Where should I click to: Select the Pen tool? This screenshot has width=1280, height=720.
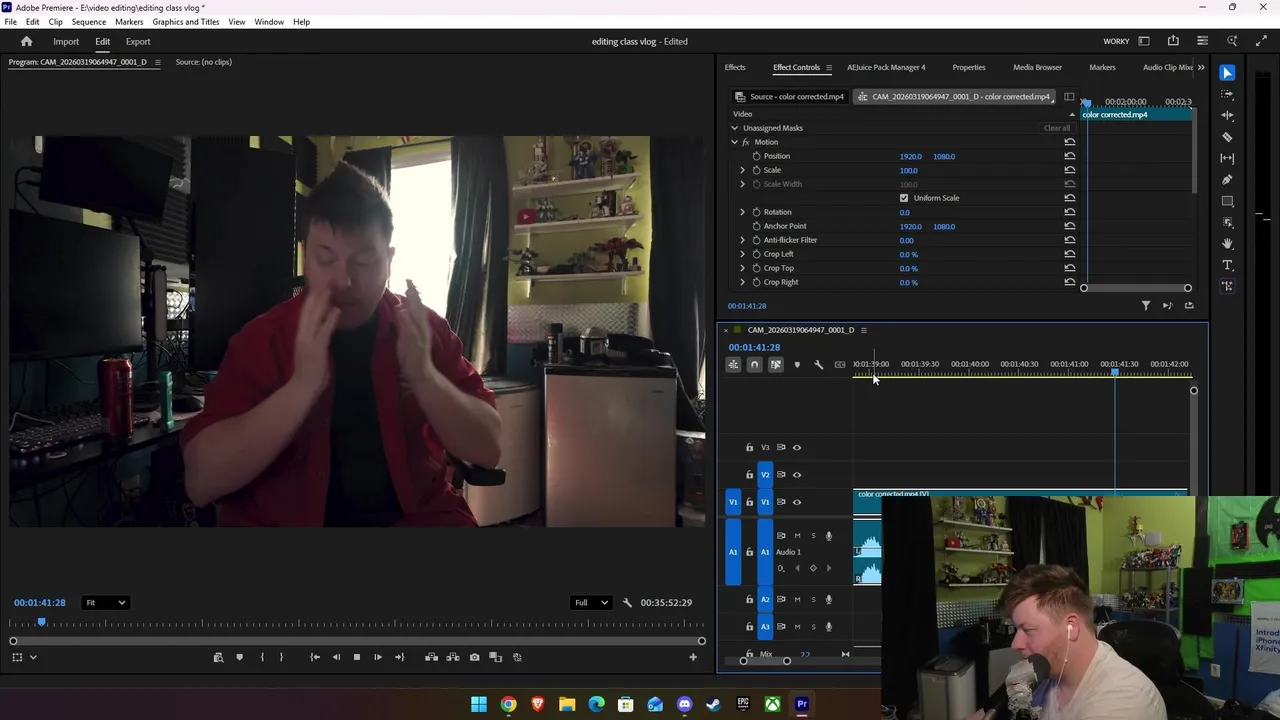(1227, 180)
